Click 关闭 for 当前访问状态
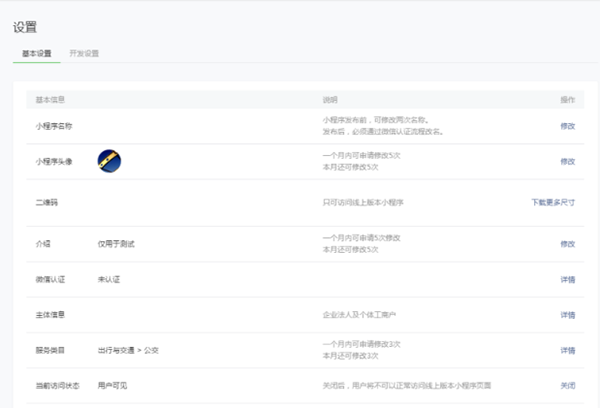 pos(567,385)
